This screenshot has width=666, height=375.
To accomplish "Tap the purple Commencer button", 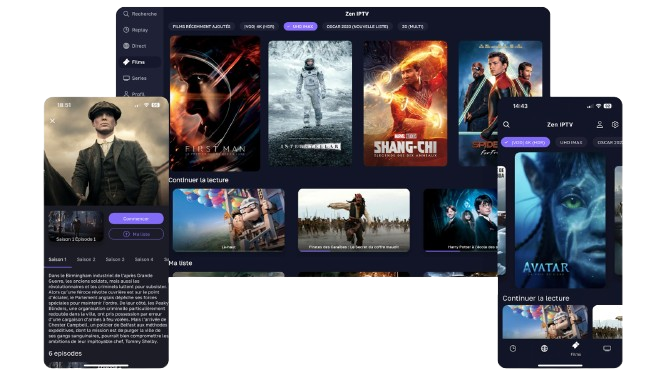I will click(x=136, y=219).
